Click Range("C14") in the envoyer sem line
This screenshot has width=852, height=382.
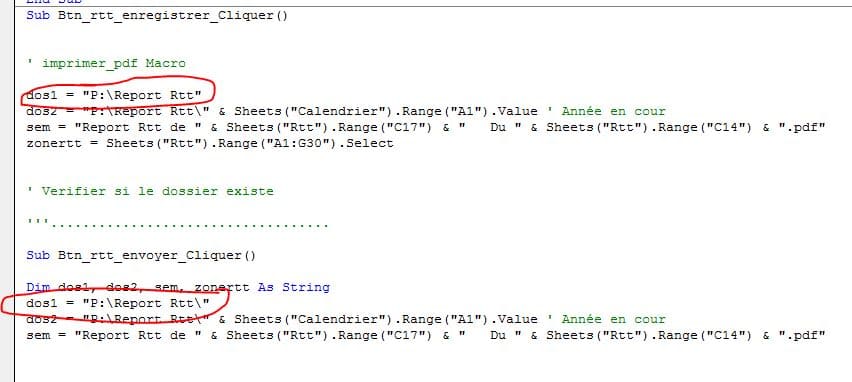coord(705,335)
